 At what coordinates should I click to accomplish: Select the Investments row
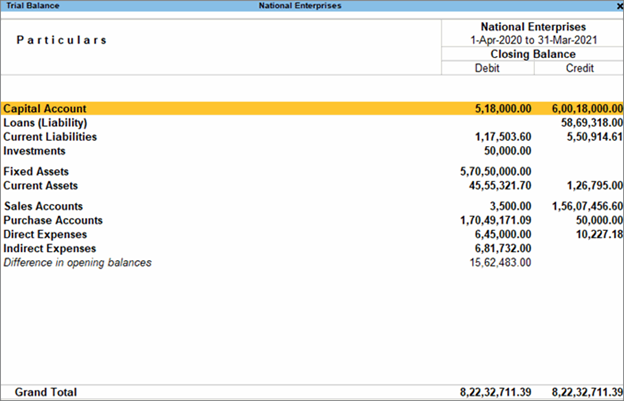(34, 151)
